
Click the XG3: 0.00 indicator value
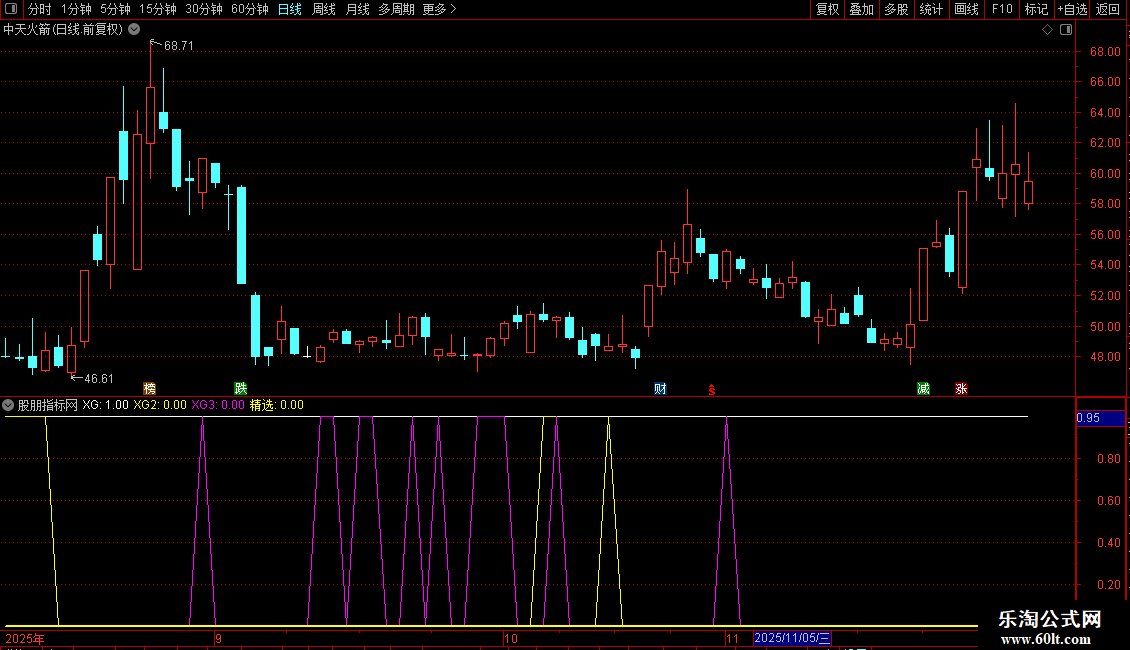click(x=218, y=405)
